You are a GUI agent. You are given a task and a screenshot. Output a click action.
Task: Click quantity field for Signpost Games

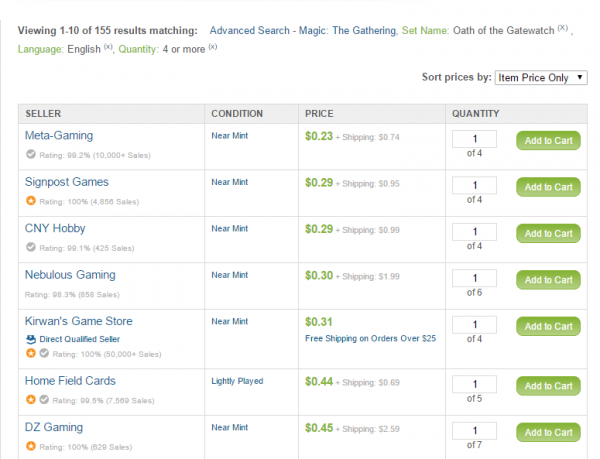475,186
